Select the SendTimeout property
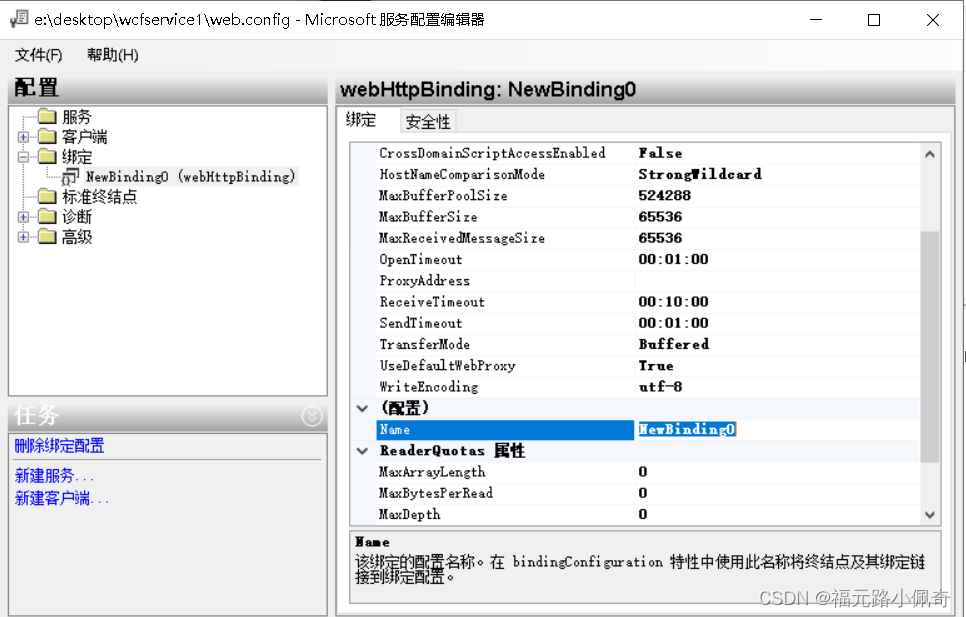The image size is (966, 617). [420, 323]
